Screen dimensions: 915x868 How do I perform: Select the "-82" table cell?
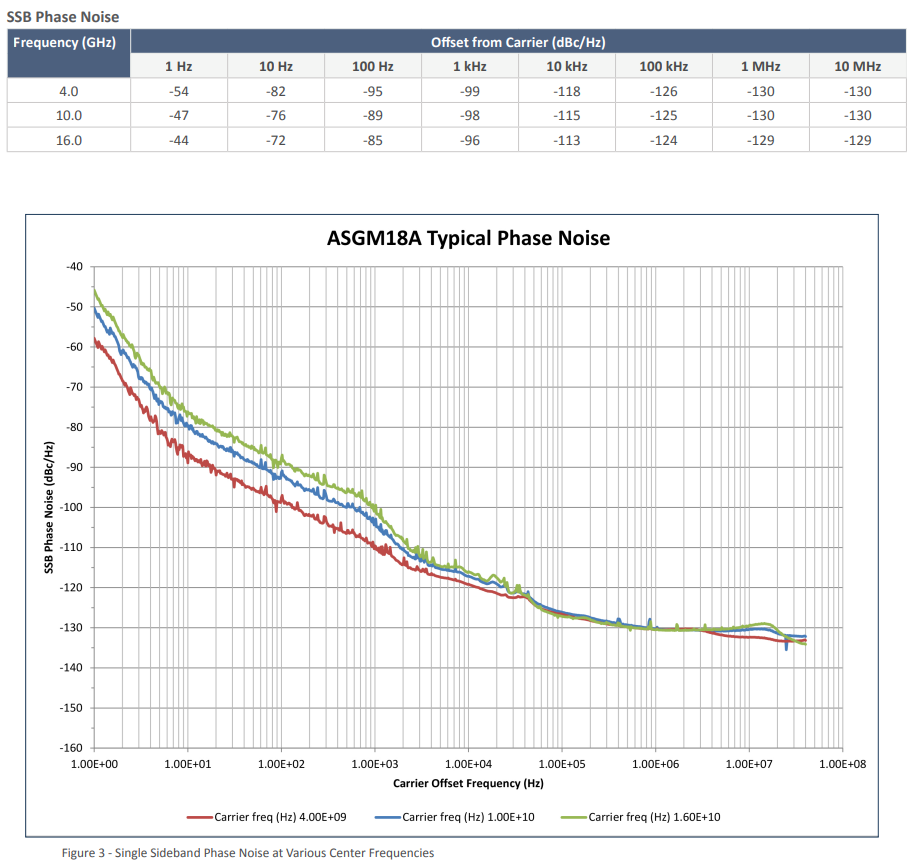coord(276,92)
